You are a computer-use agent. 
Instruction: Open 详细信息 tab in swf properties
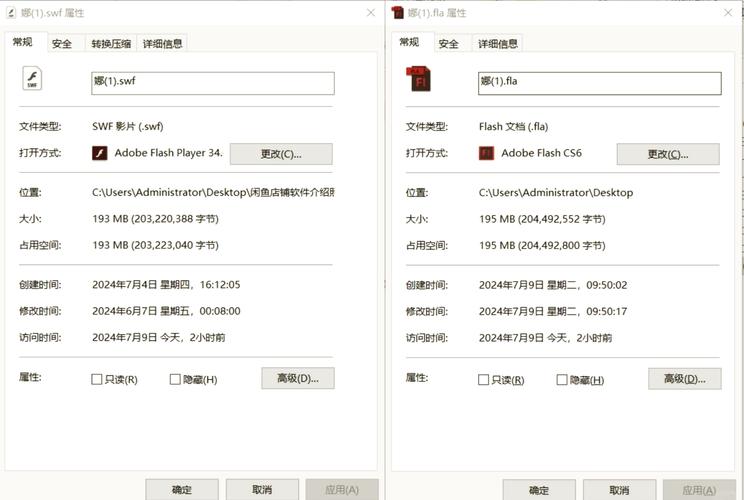click(163, 44)
